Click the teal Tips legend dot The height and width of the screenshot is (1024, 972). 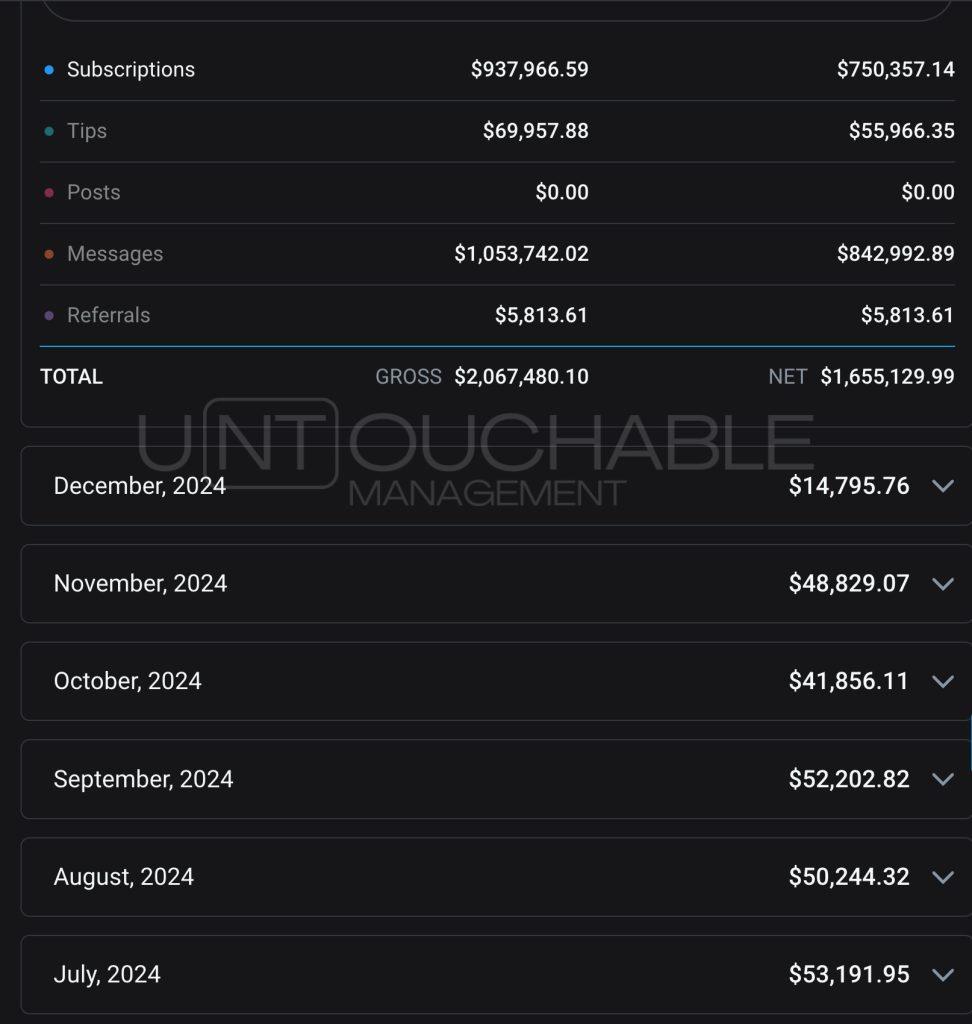point(49,131)
